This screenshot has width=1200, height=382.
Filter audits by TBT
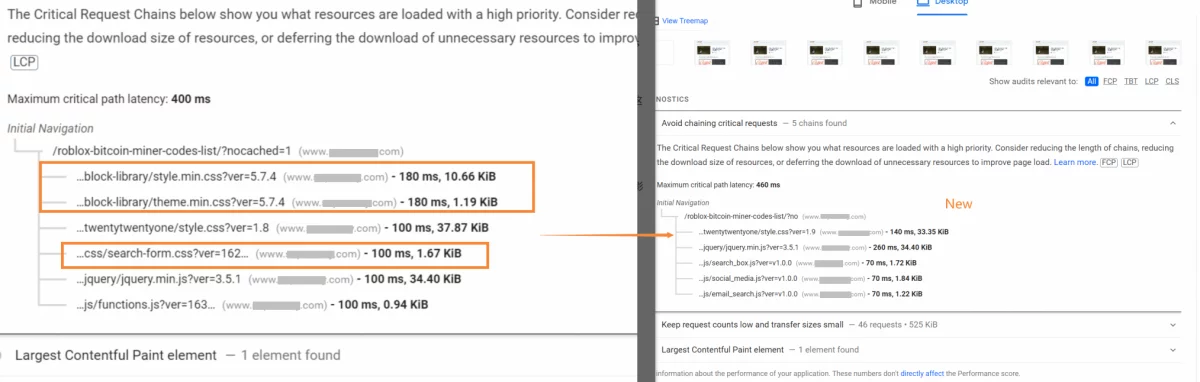[1131, 82]
